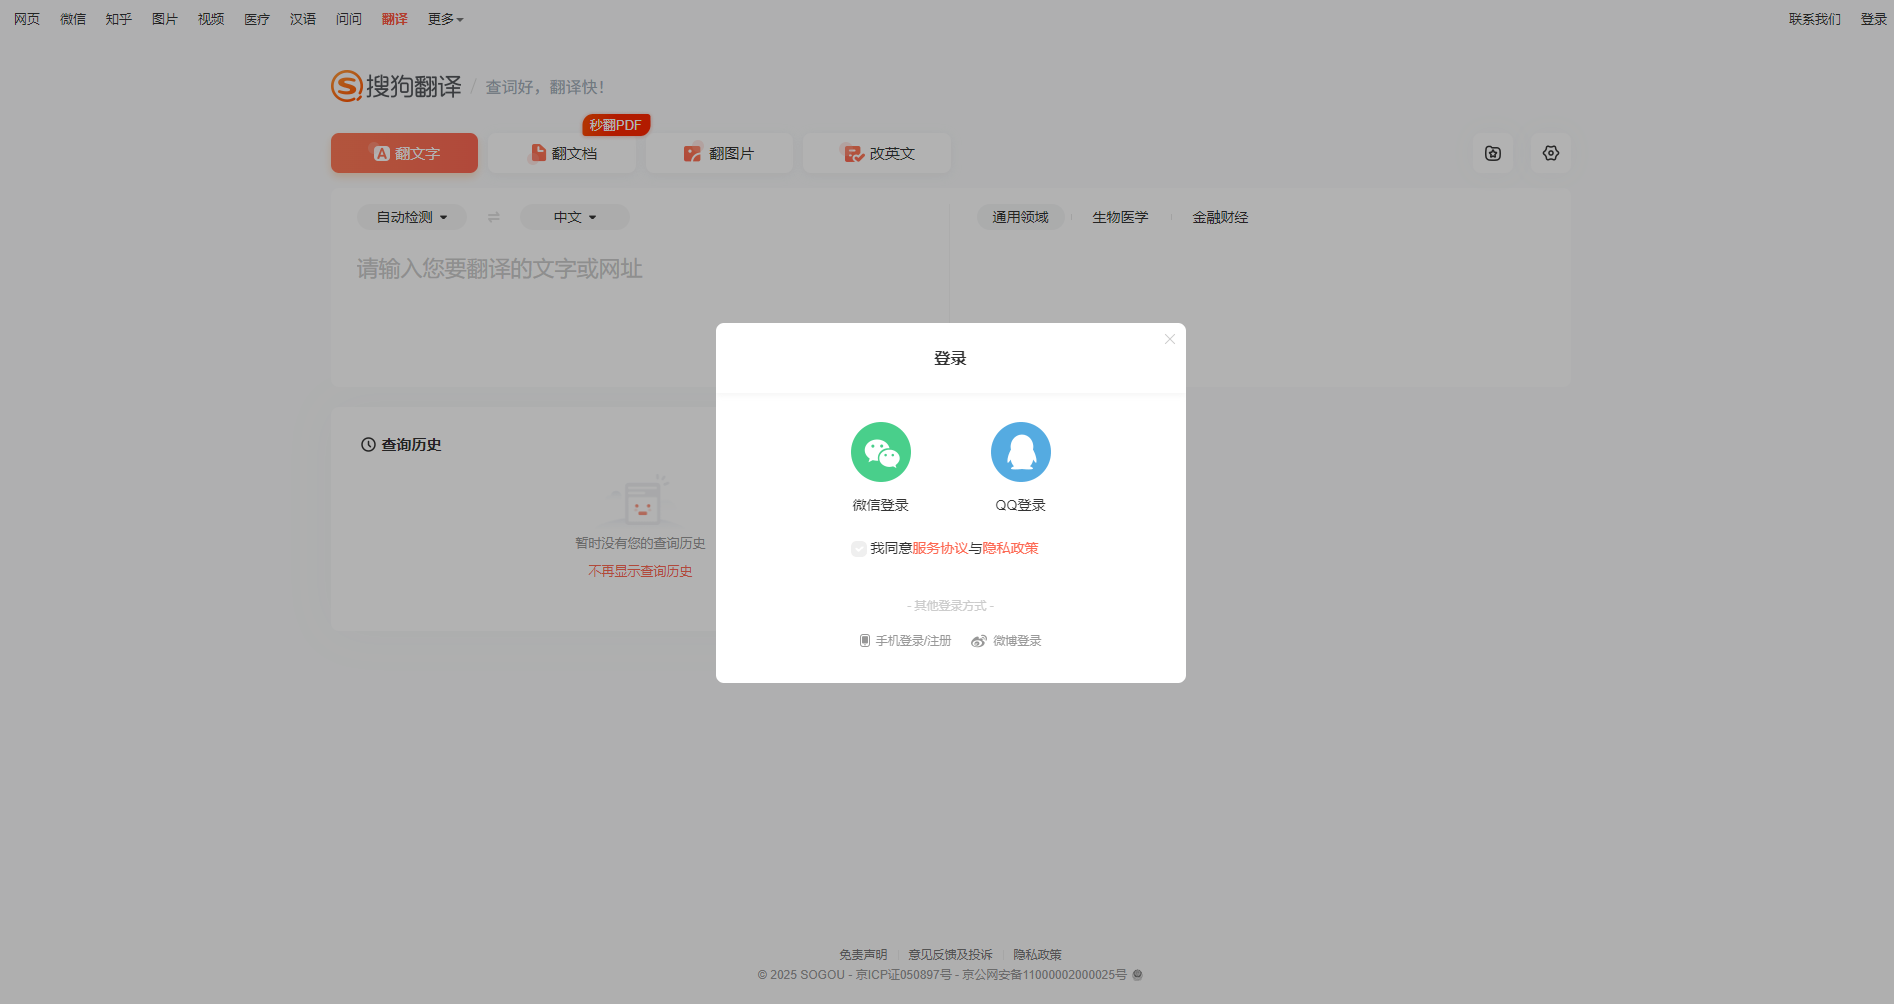The width and height of the screenshot is (1894, 1004).
Task: Click the Weibo login icon
Action: click(978, 641)
